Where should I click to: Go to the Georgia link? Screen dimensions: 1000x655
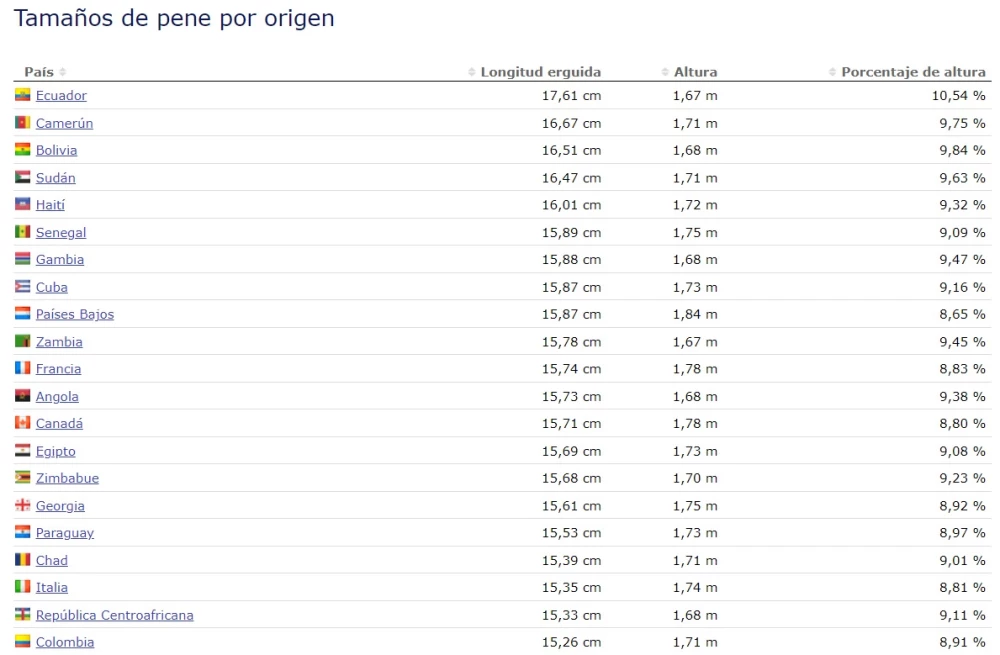pyautogui.click(x=60, y=506)
